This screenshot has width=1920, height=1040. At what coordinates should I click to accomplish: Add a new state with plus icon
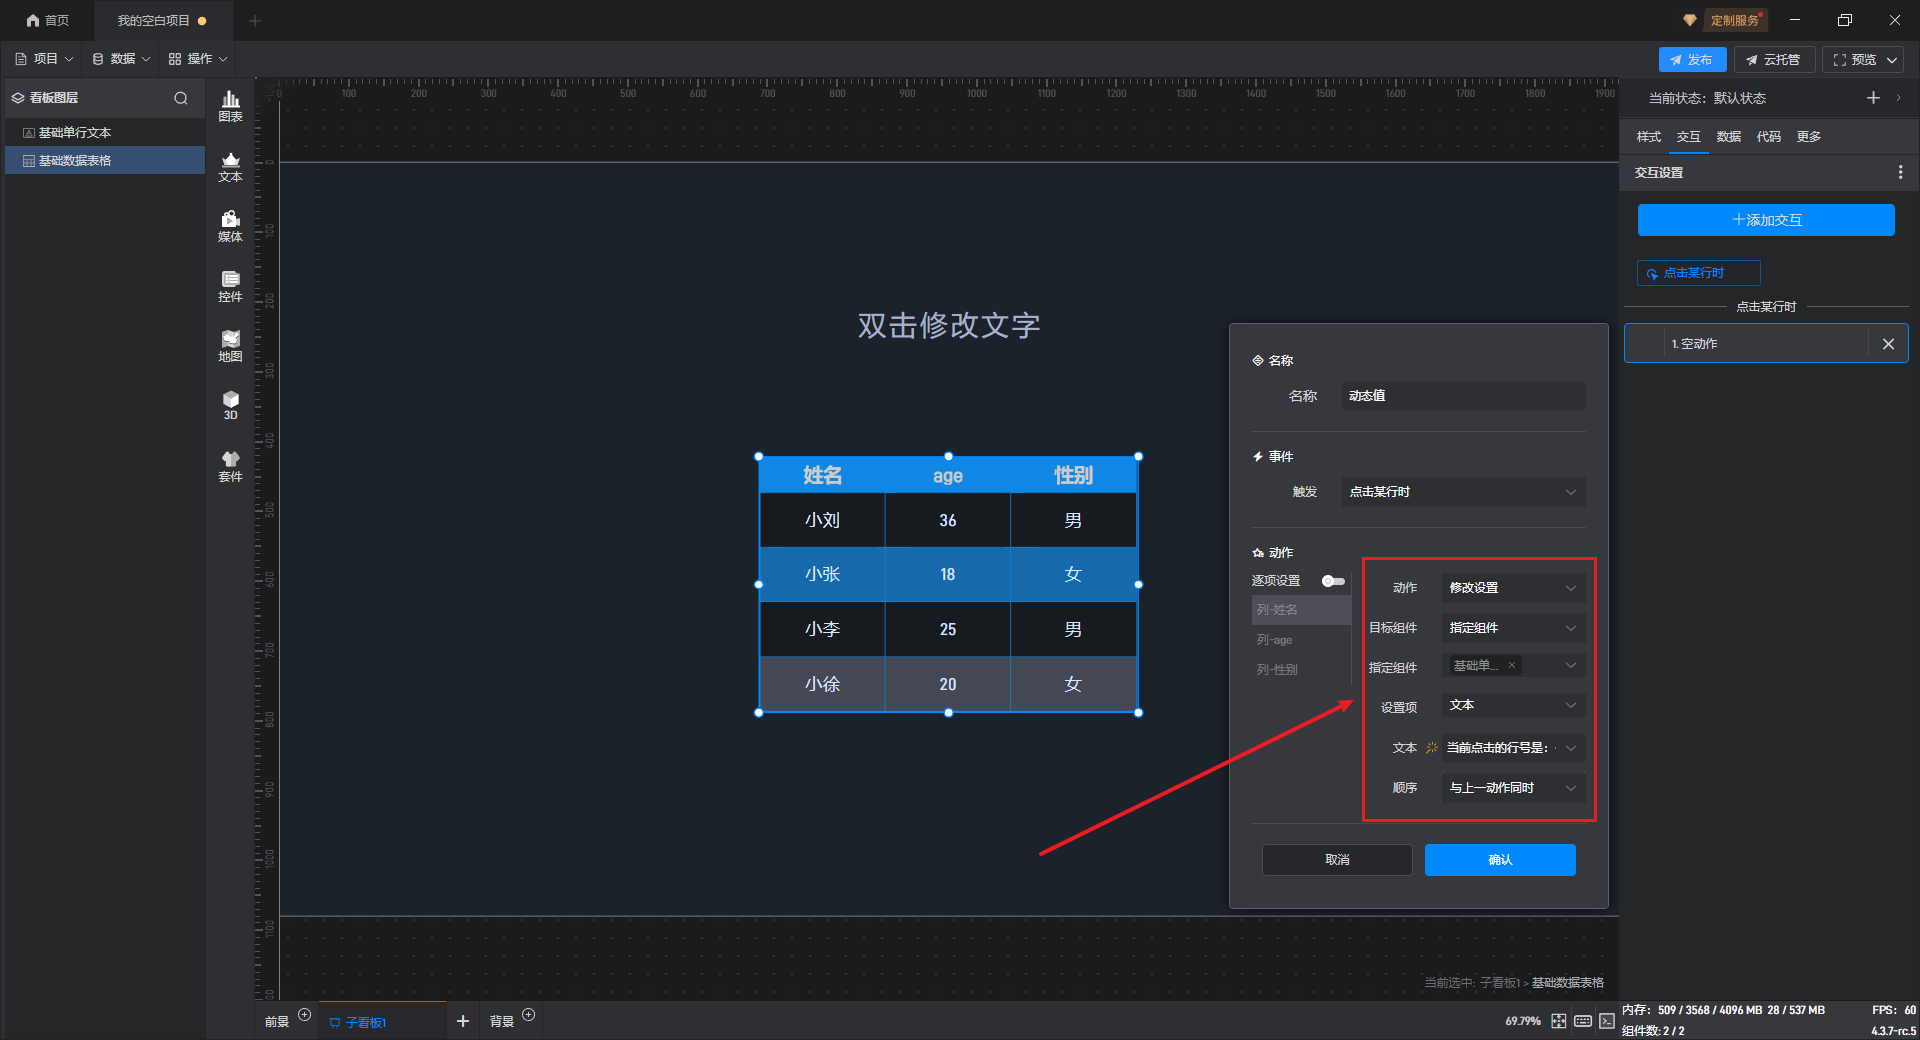(x=1873, y=98)
